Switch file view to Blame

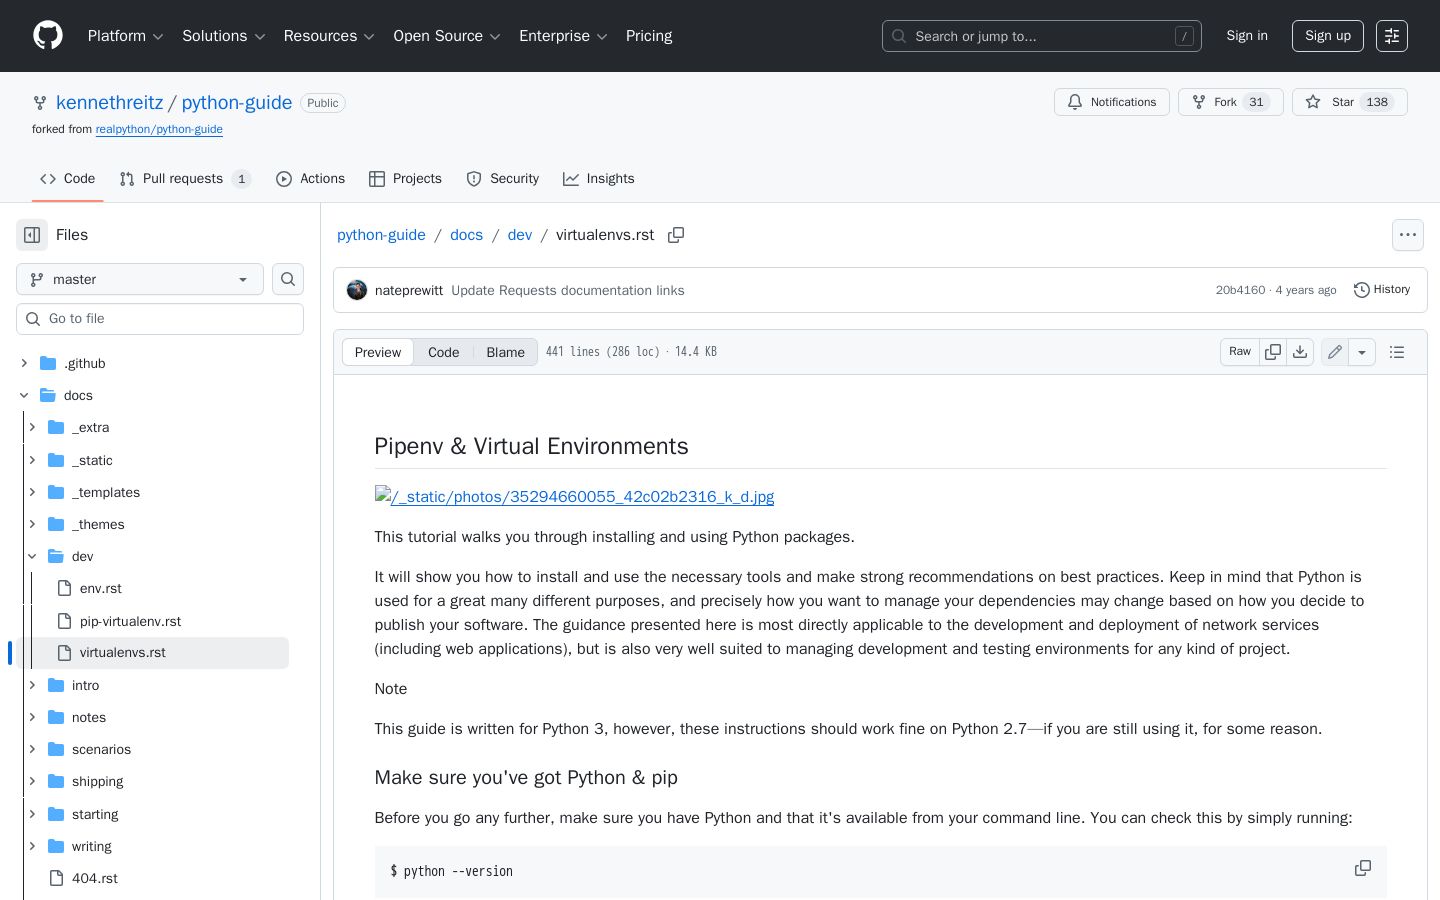506,352
